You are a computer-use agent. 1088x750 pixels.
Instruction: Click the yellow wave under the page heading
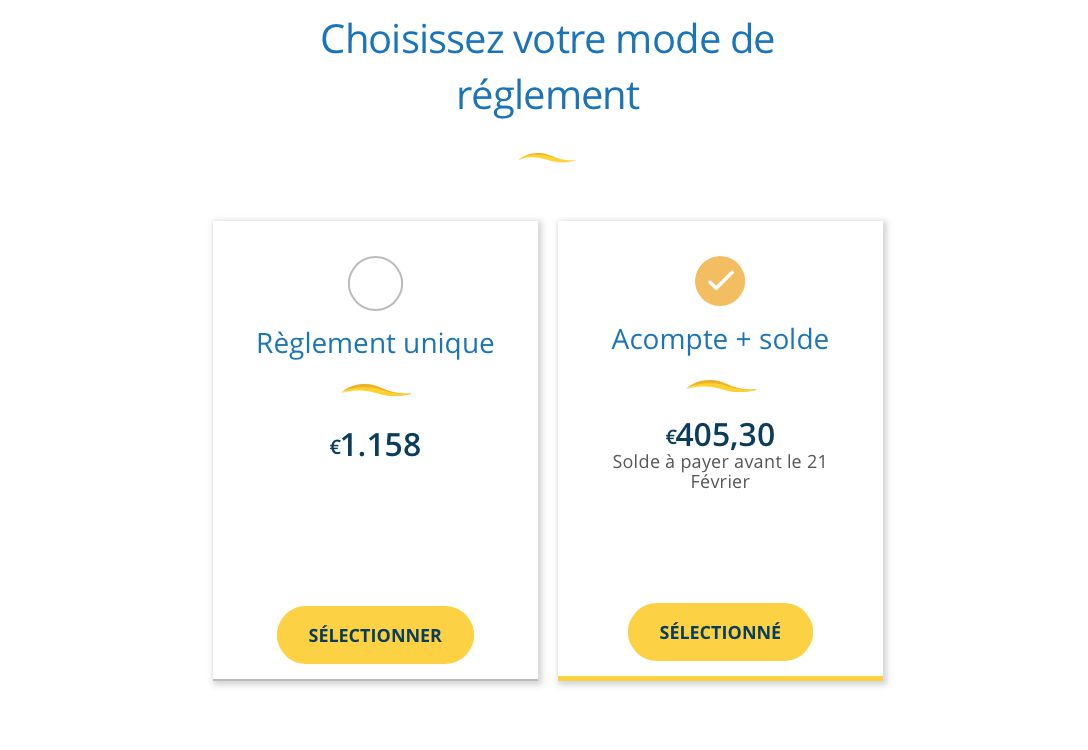(x=546, y=157)
